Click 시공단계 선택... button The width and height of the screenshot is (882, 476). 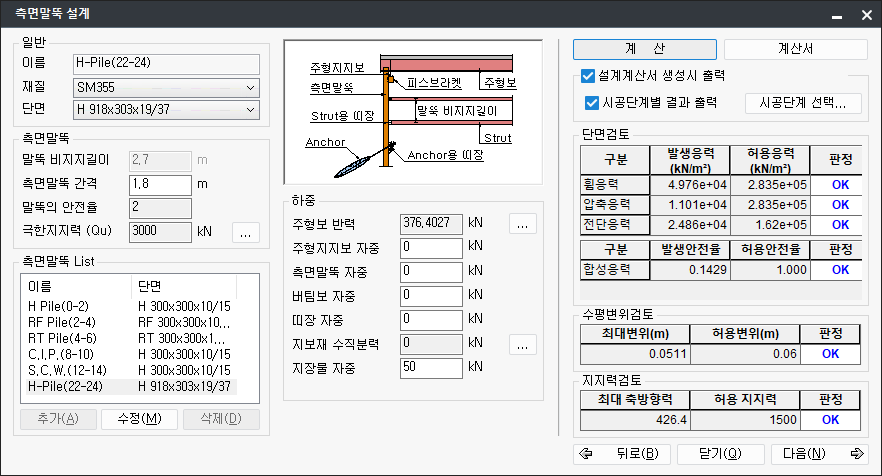(x=803, y=102)
